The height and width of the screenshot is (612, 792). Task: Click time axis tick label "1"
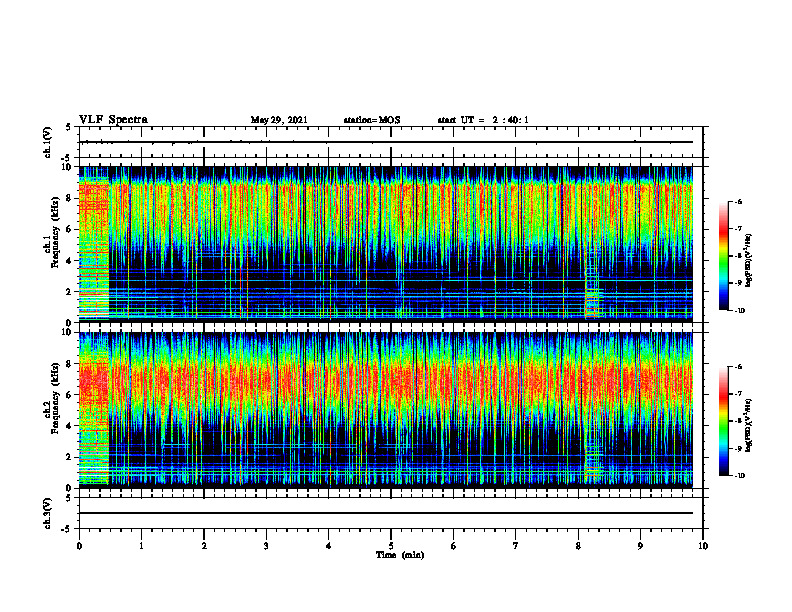(141, 545)
